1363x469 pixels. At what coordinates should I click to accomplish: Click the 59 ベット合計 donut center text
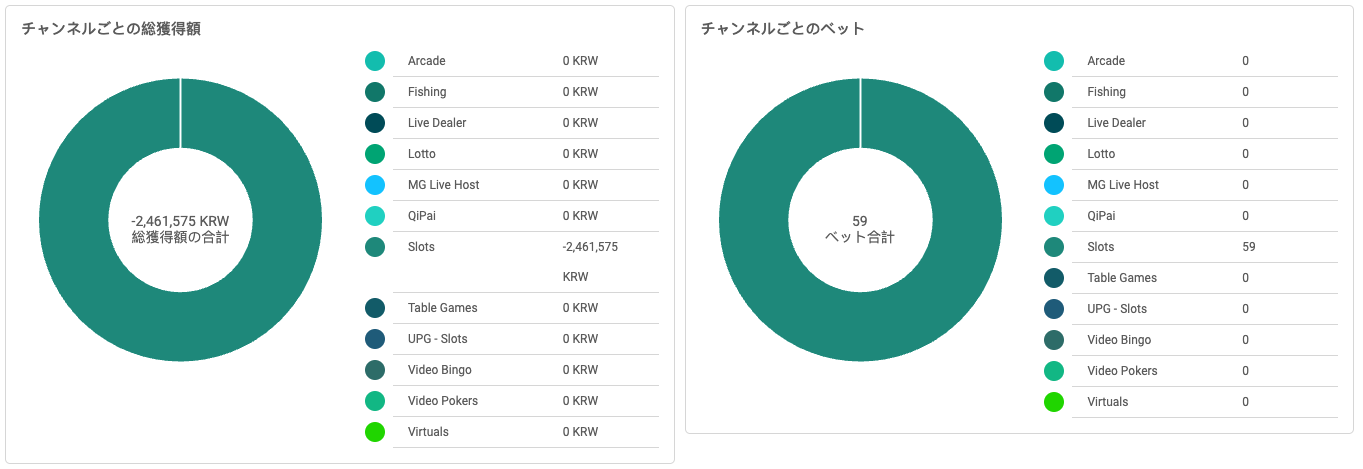(860, 229)
